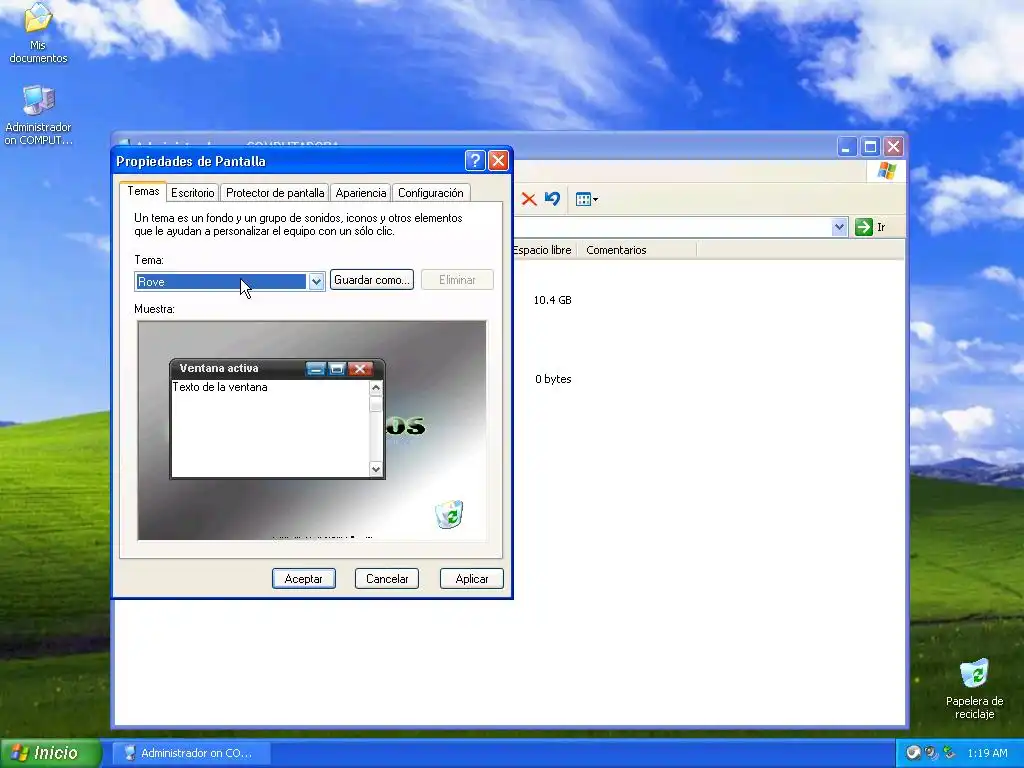
Task: Open Mis documentos desktop icon
Action: [38, 34]
